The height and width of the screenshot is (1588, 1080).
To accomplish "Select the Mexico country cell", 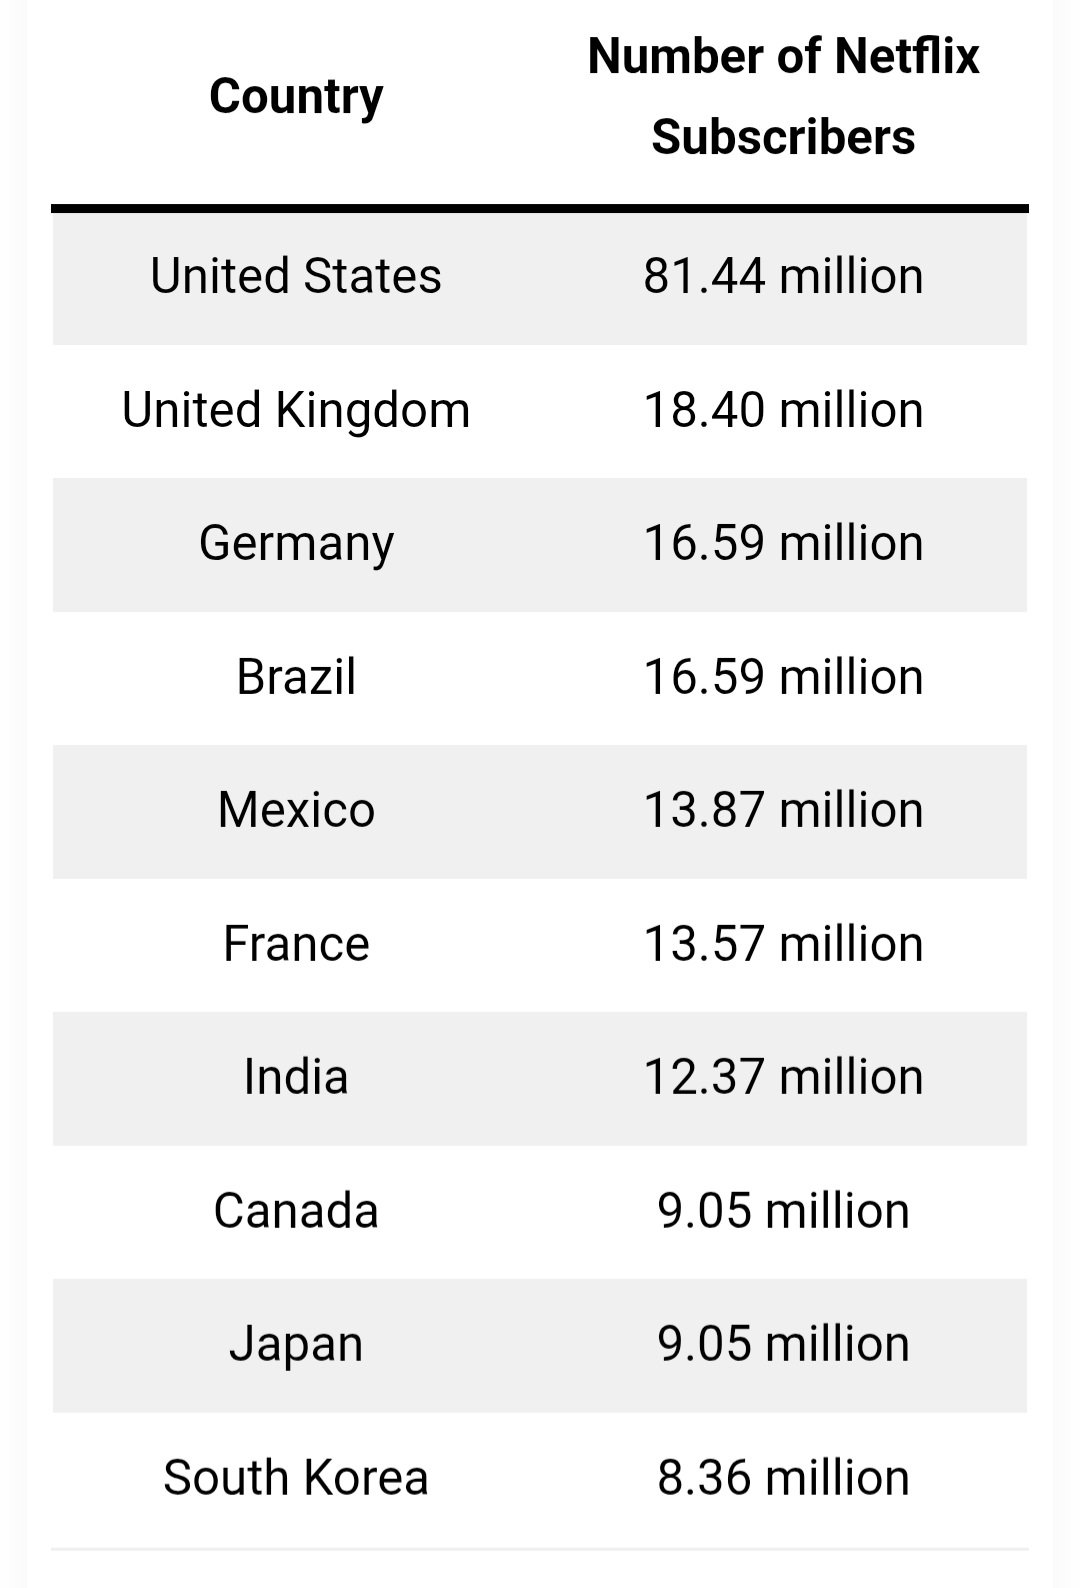I will click(296, 810).
